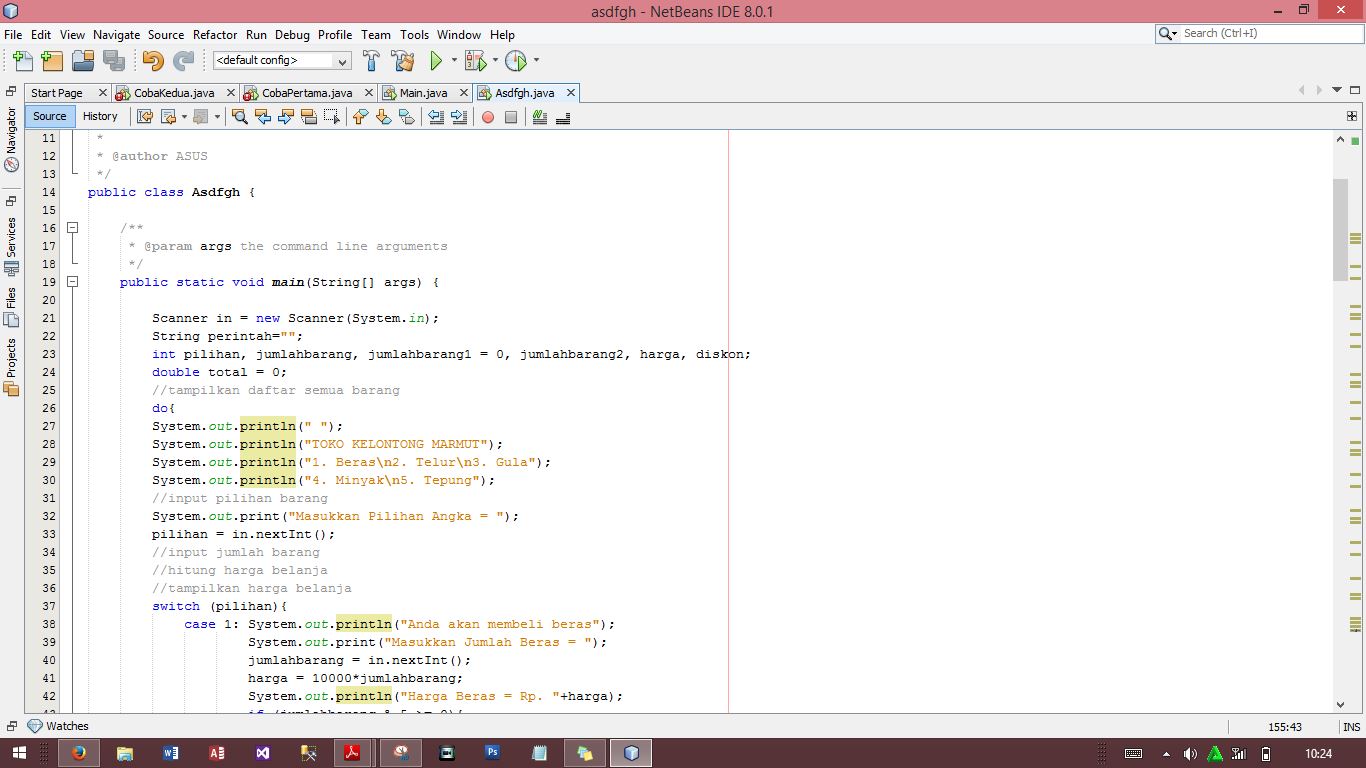This screenshot has width=1366, height=768.
Task: Clean and Build the project
Action: (x=401, y=61)
